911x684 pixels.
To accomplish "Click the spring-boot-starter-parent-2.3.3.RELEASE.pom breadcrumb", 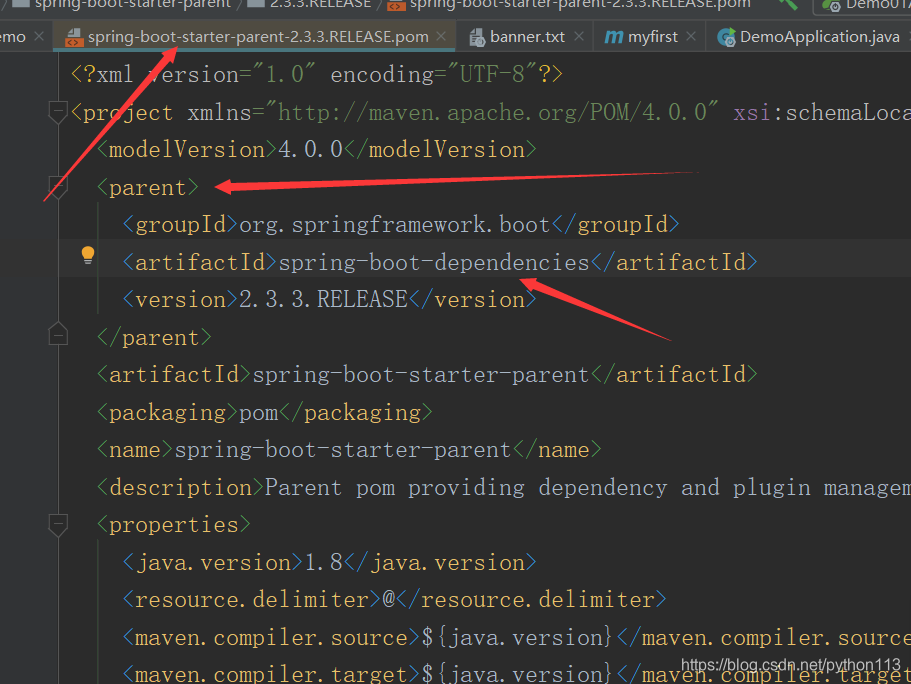I will [570, 5].
